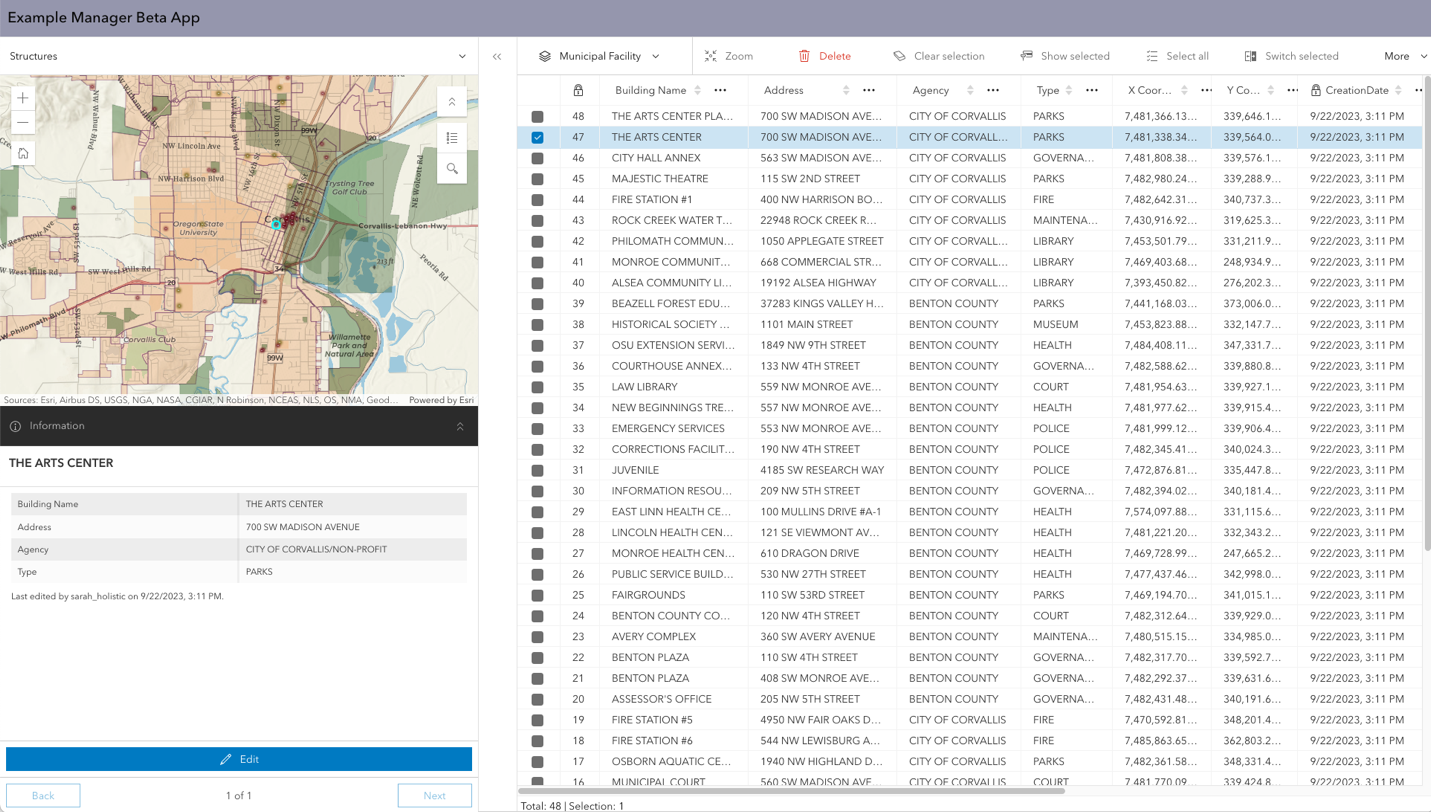Collapse the Information panel with its chevron
Image resolution: width=1431 pixels, height=812 pixels.
tap(460, 426)
